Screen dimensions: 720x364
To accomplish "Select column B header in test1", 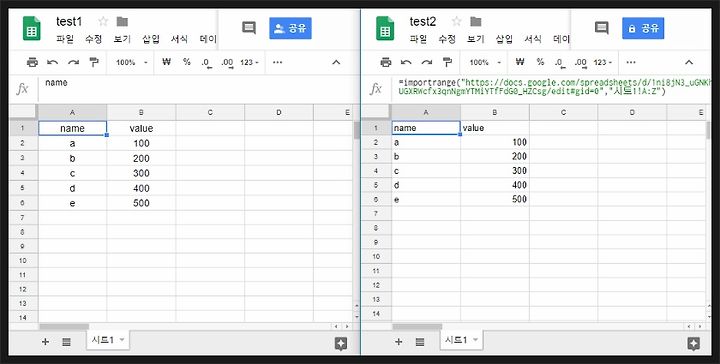I will click(x=141, y=112).
